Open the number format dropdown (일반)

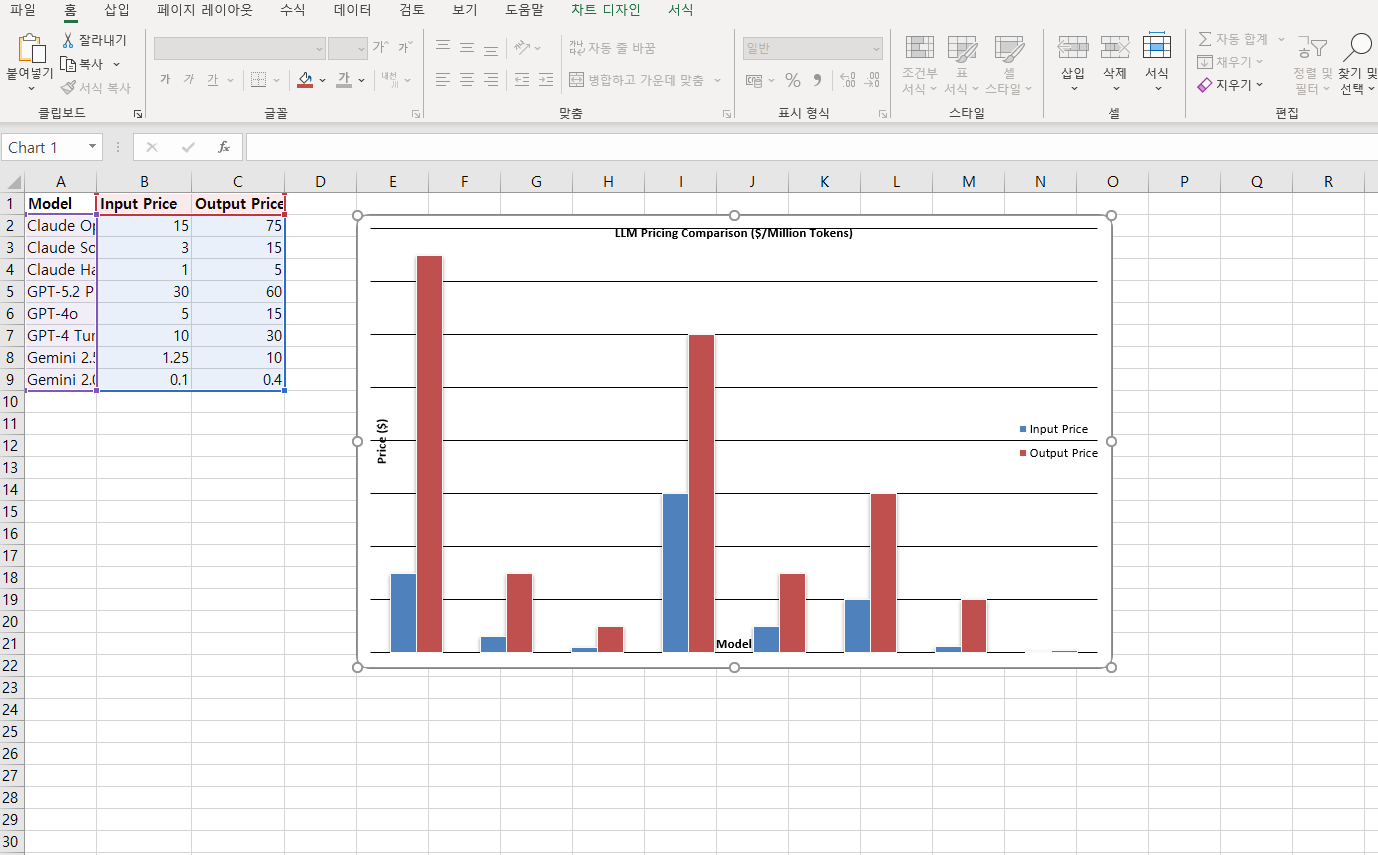point(813,48)
